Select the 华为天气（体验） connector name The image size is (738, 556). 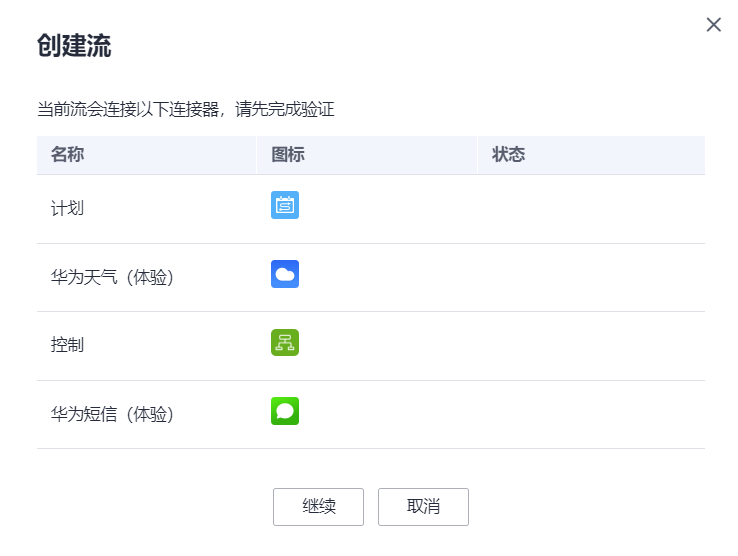[113, 277]
